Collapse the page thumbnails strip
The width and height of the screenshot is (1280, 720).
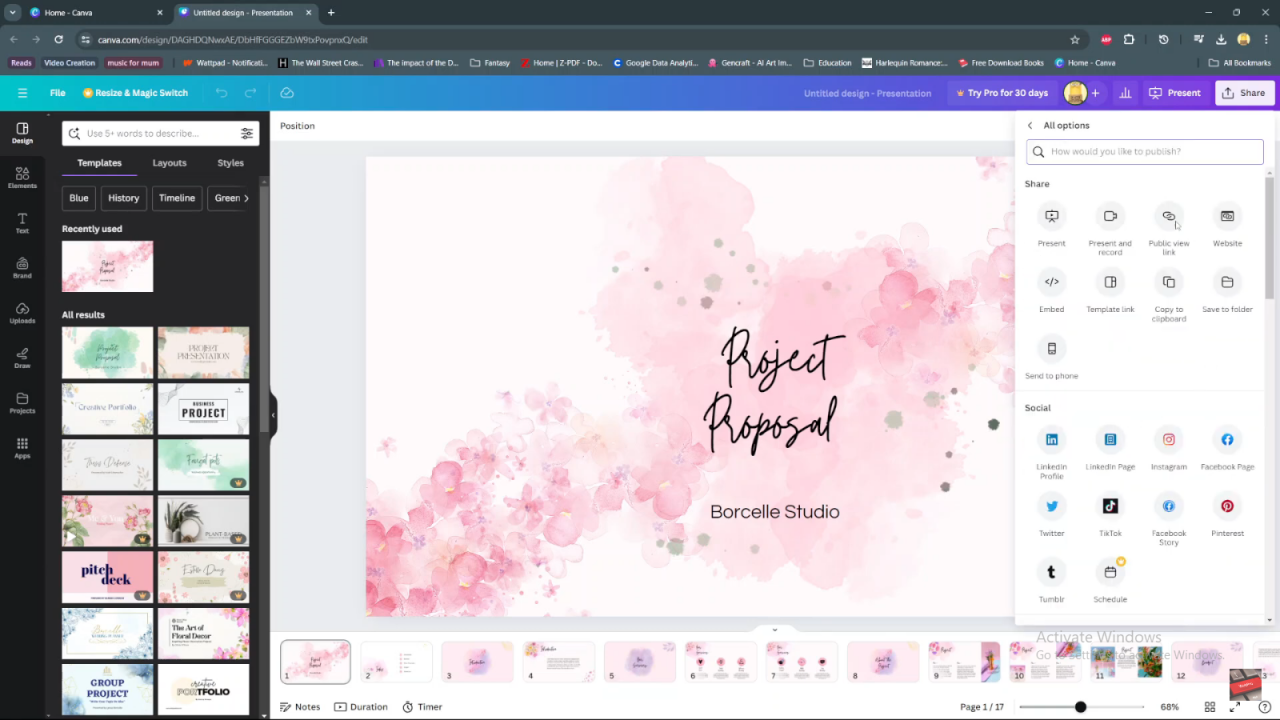(x=774, y=630)
